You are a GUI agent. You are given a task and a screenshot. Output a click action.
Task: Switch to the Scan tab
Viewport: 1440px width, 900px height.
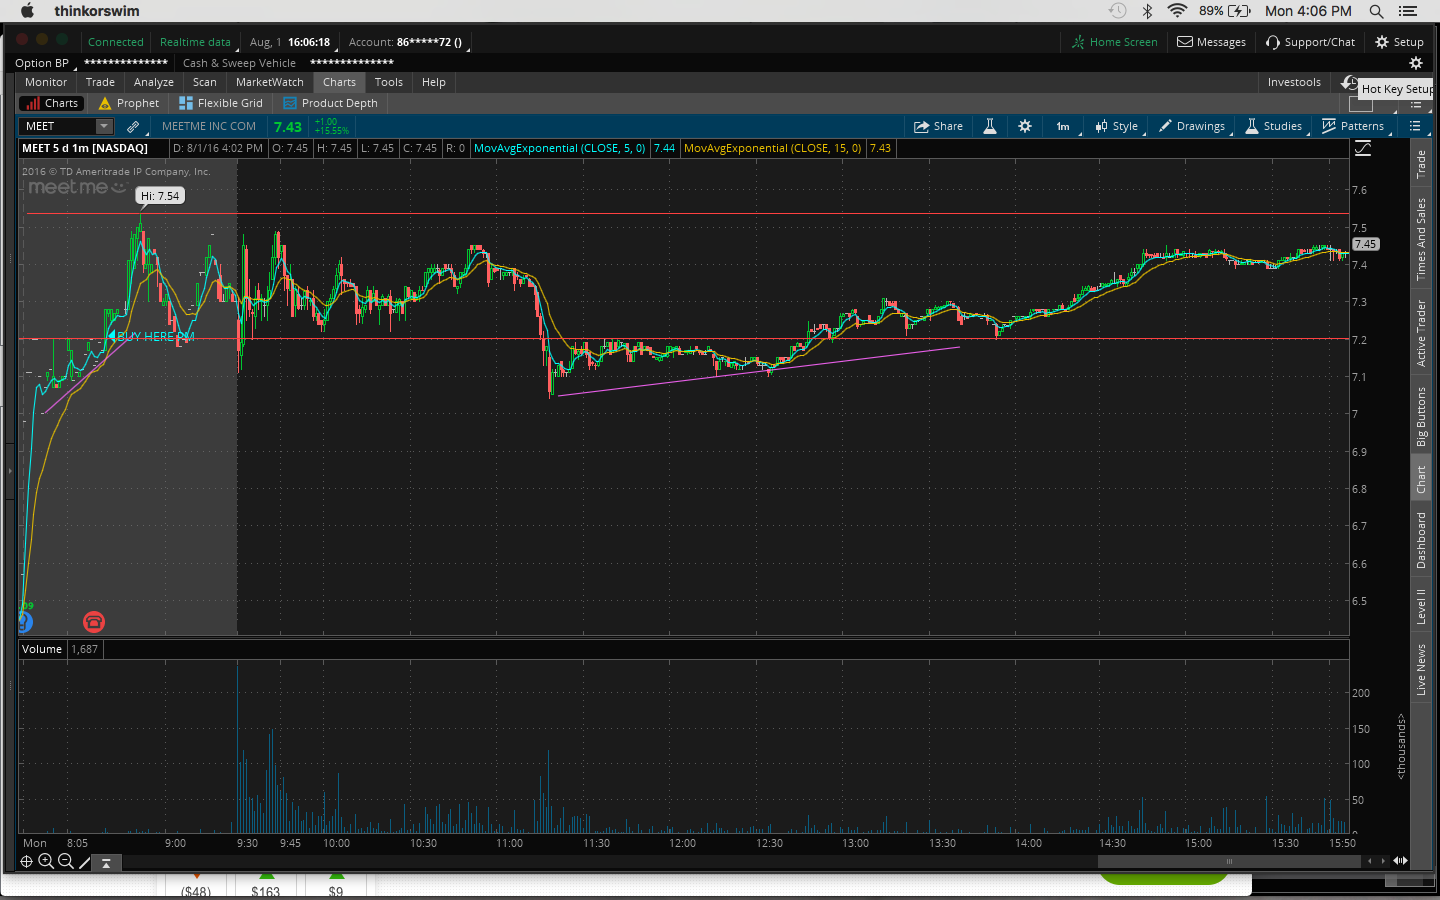coord(205,82)
